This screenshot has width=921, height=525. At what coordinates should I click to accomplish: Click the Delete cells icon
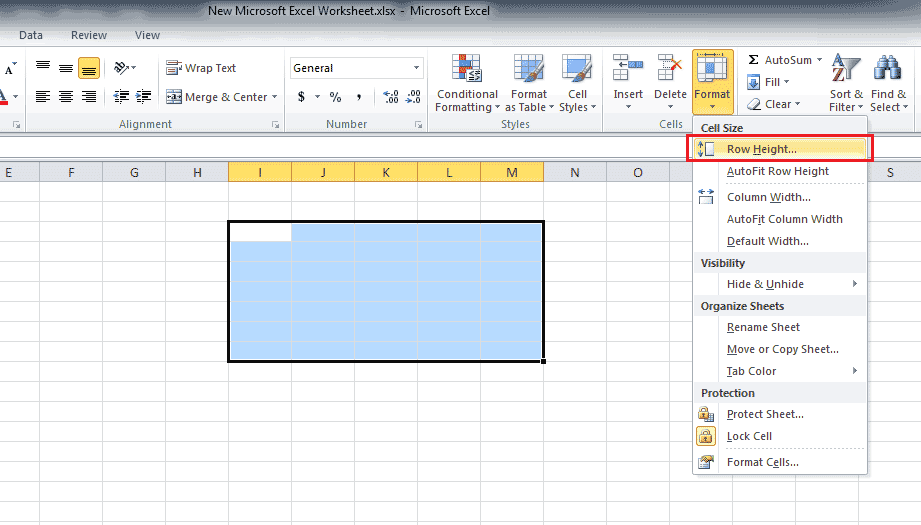[670, 68]
